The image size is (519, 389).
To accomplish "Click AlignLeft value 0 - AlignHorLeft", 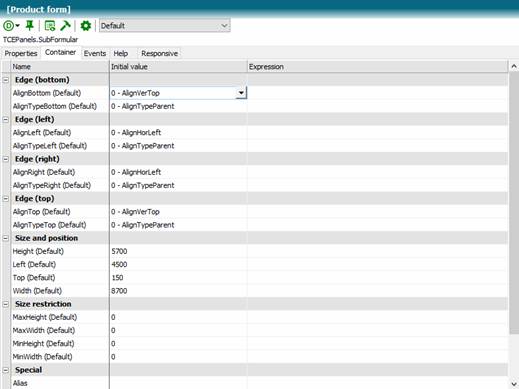I will point(136,133).
